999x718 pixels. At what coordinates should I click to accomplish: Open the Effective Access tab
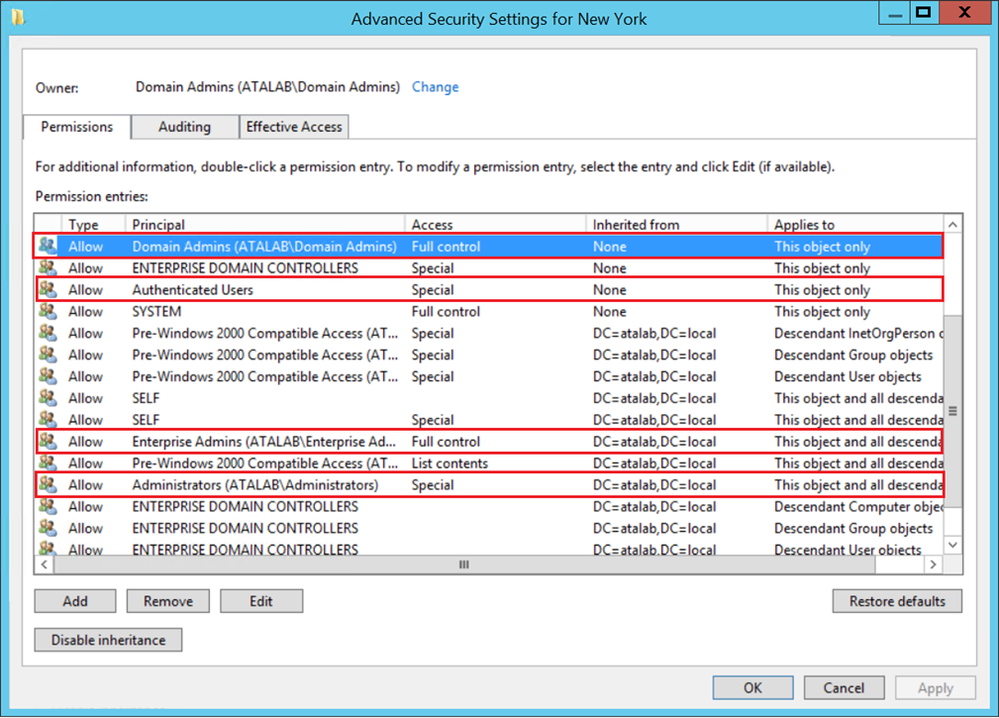[x=294, y=127]
